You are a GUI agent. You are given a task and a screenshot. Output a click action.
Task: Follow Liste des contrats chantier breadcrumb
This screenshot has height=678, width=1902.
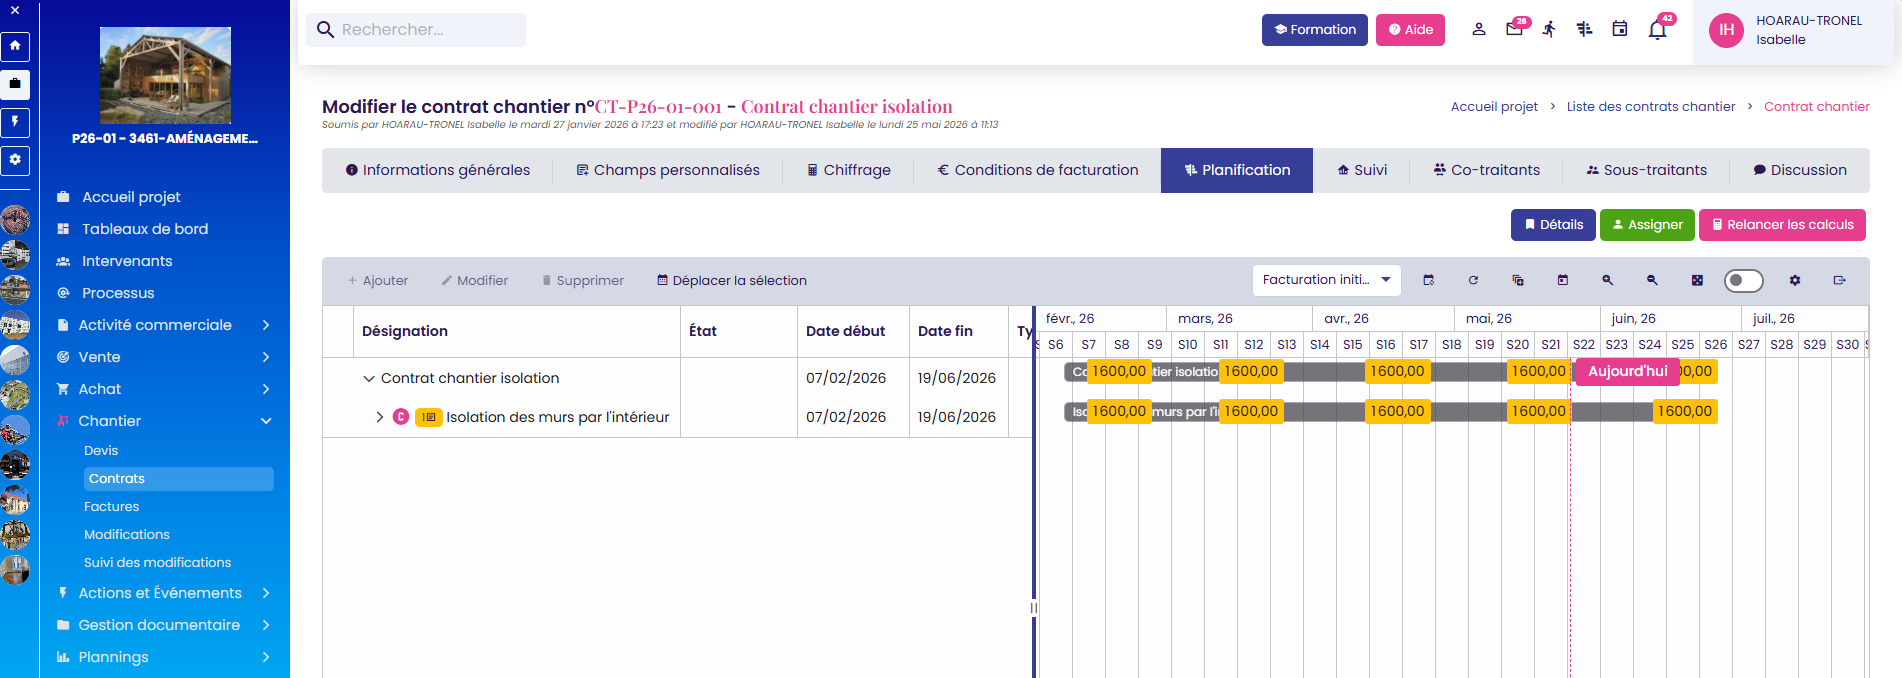(1651, 107)
